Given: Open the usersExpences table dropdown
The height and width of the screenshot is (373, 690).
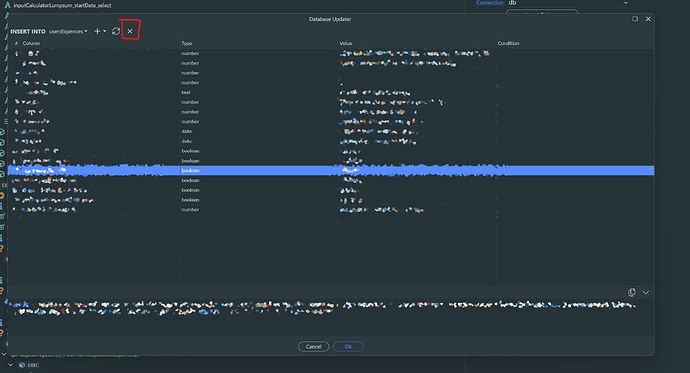Looking at the screenshot, I should point(68,32).
